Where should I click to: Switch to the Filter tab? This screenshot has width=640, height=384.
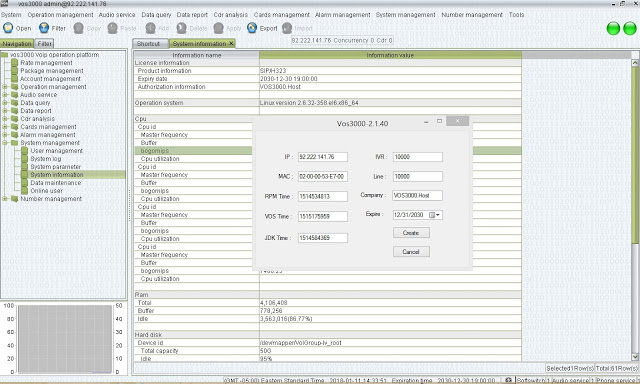[x=44, y=43]
